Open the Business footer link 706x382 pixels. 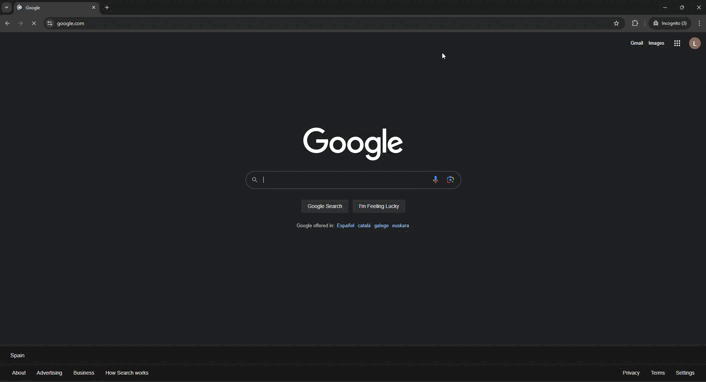(84, 373)
